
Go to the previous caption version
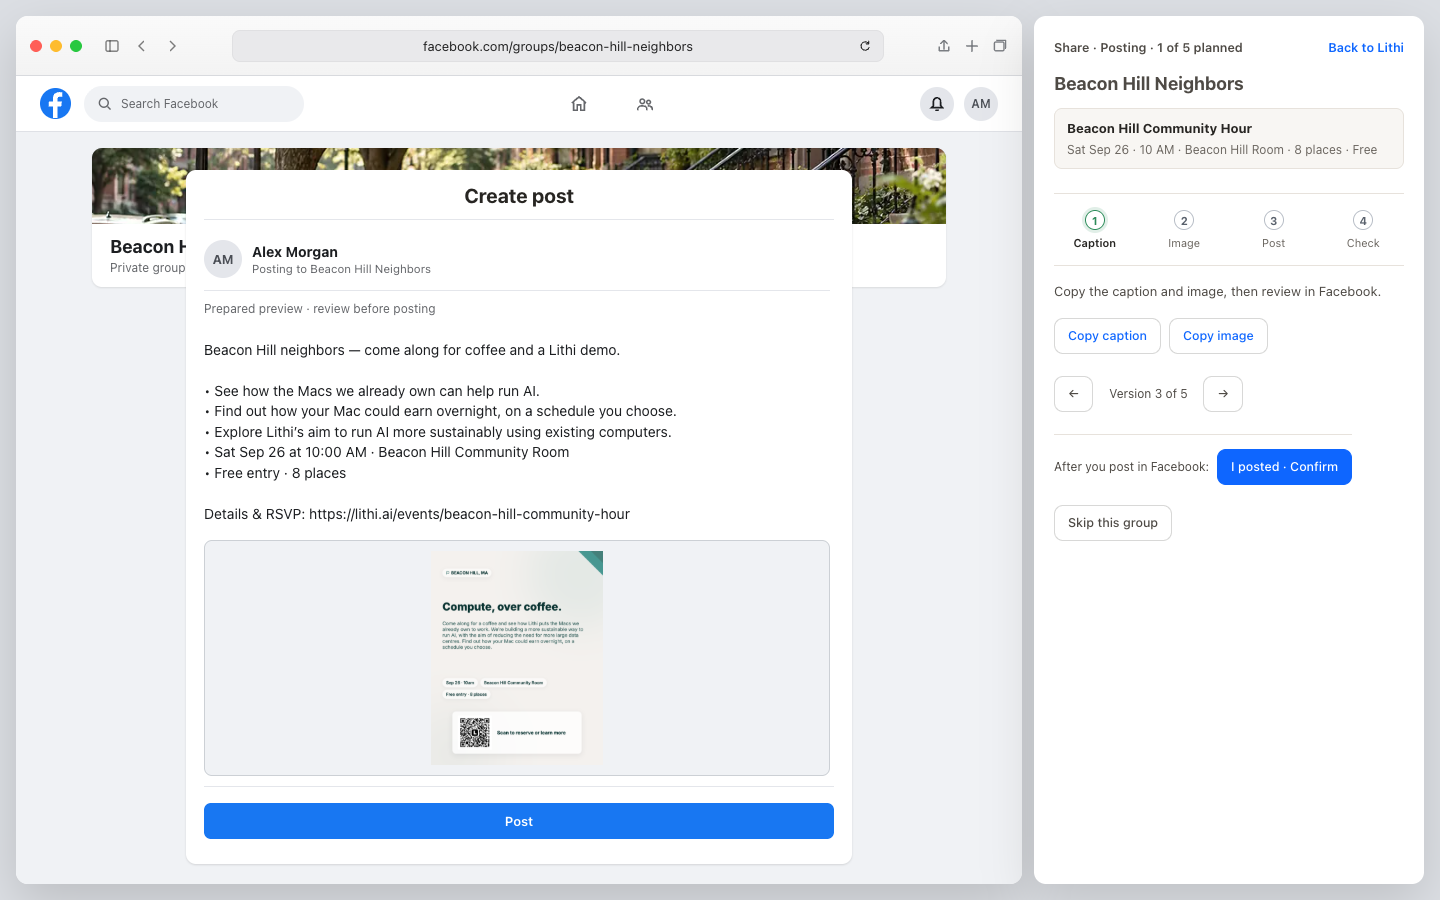click(x=1074, y=394)
